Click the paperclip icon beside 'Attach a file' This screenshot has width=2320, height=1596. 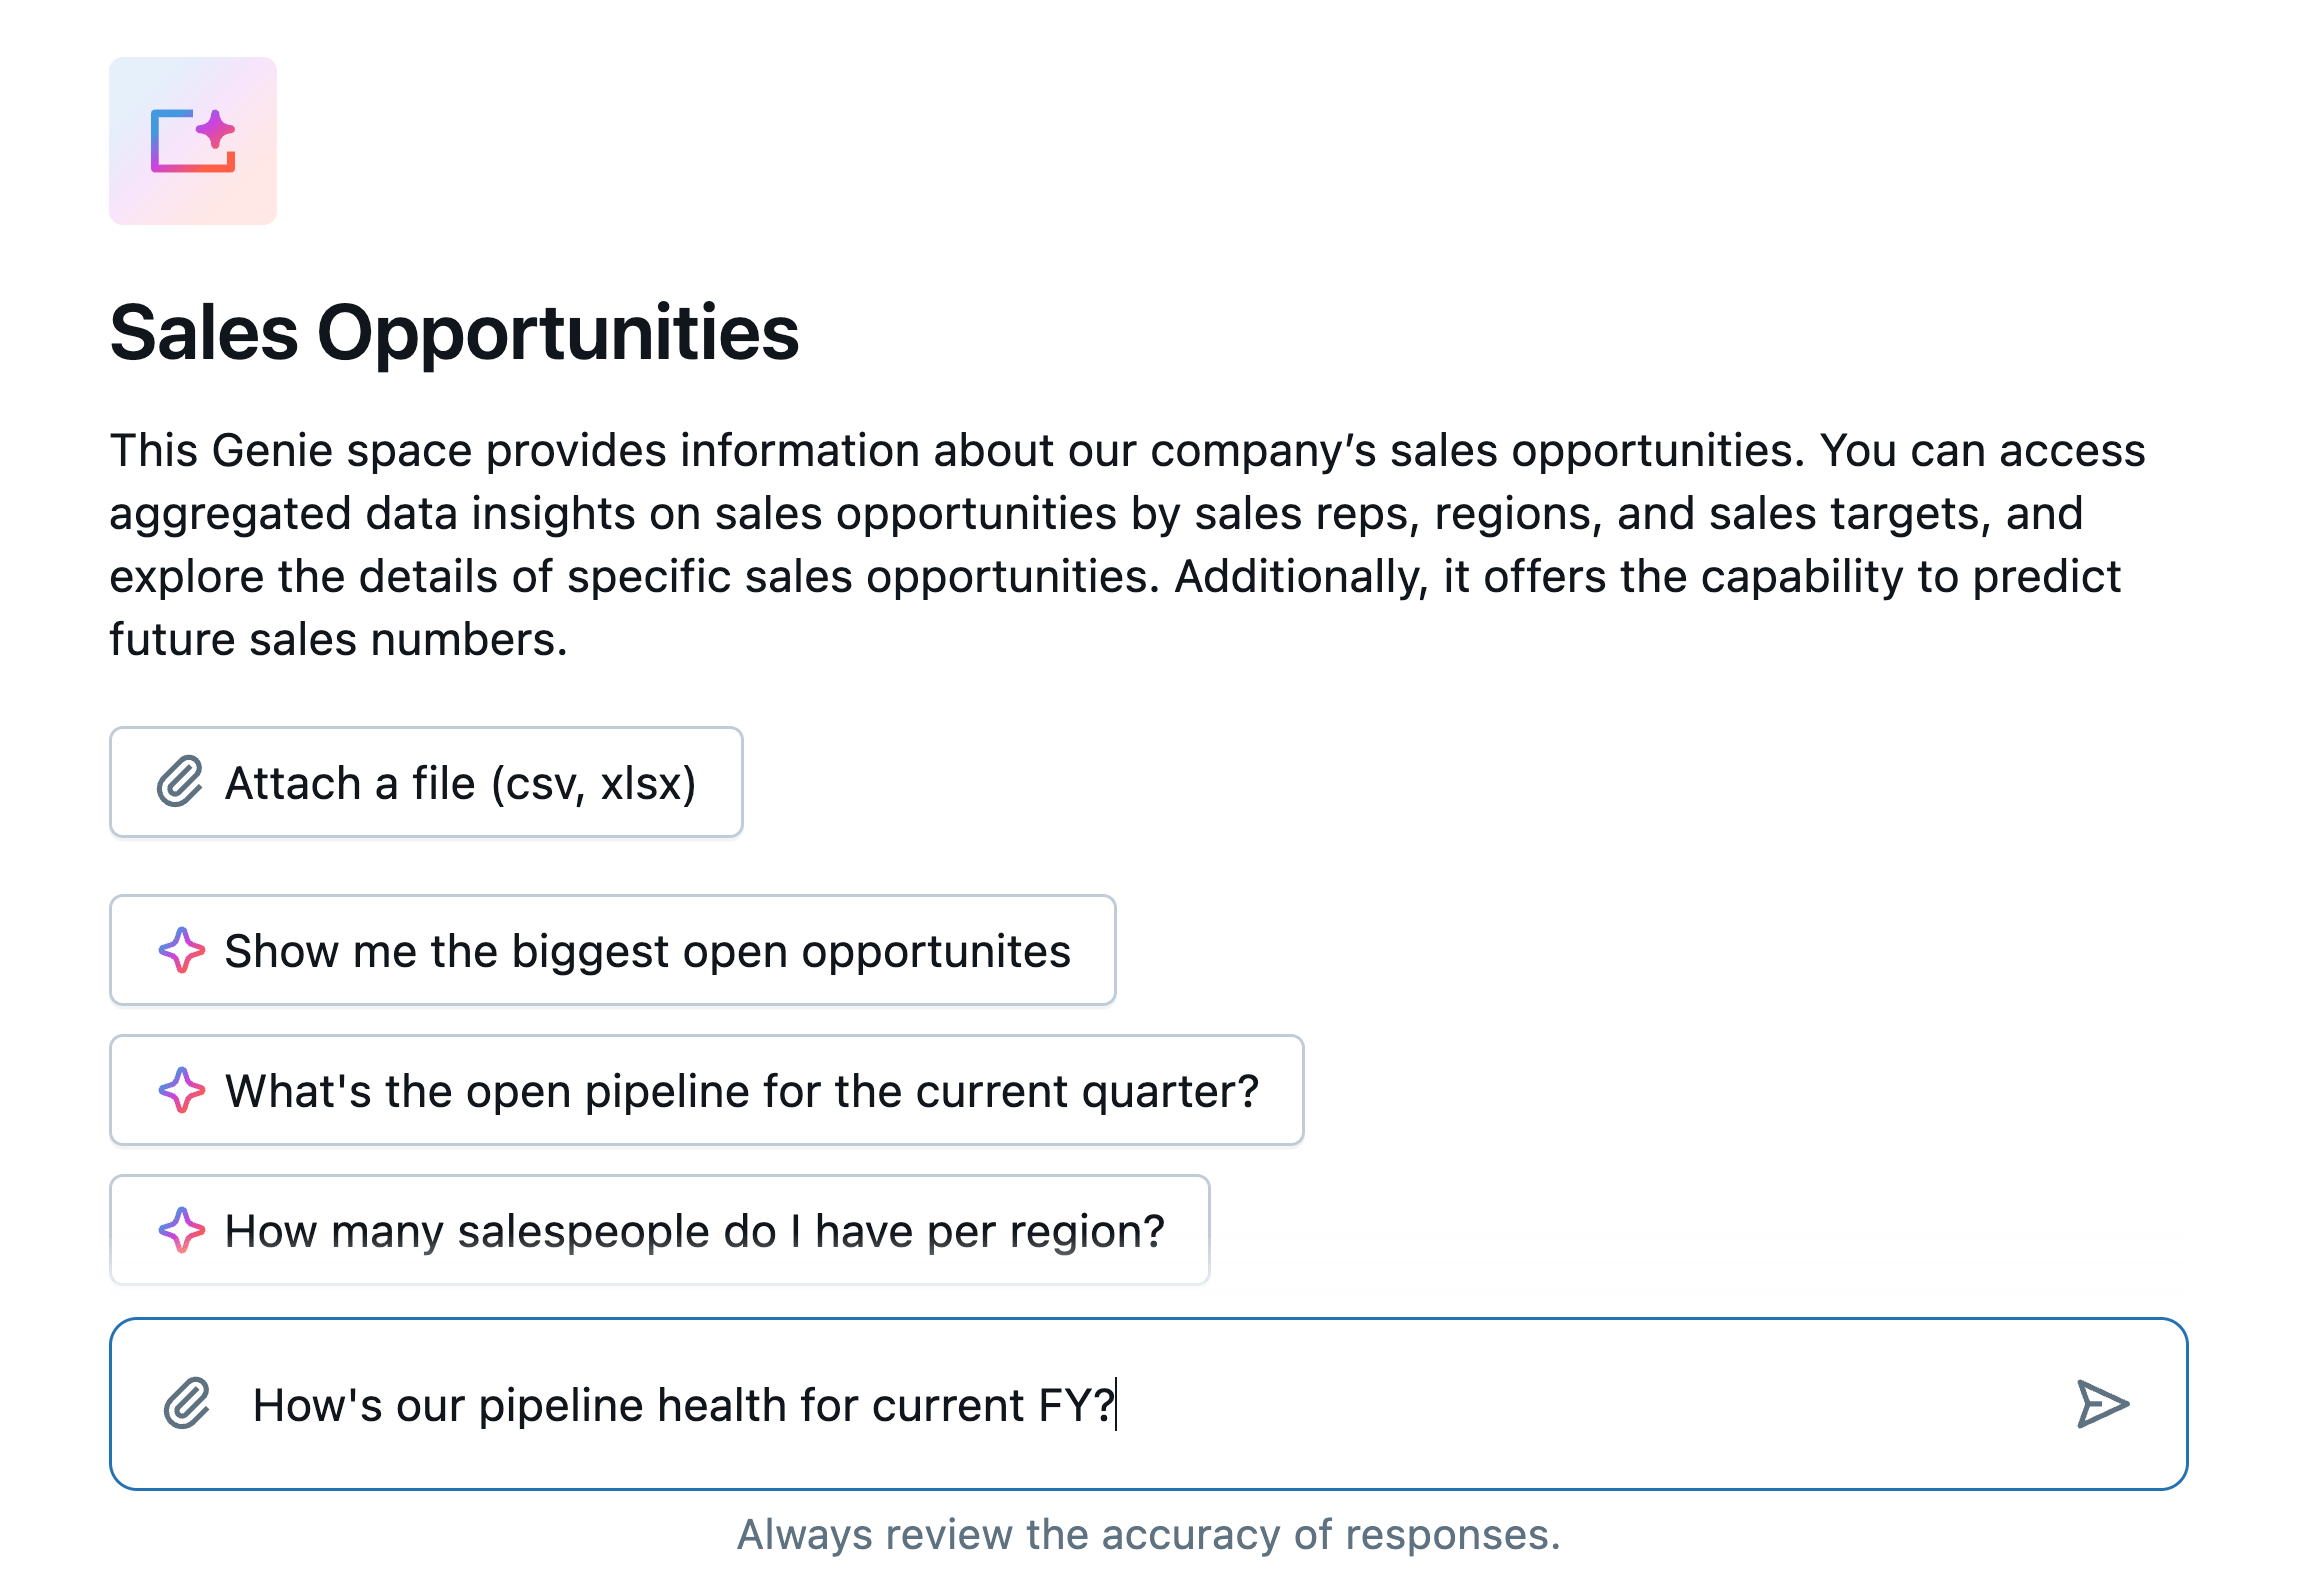pos(180,782)
